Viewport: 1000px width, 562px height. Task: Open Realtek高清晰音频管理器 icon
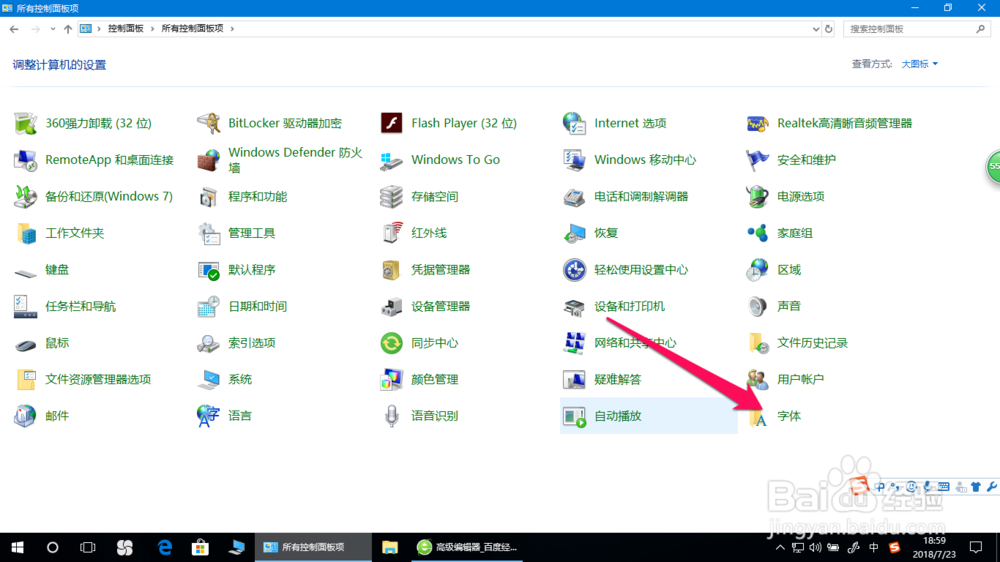pos(757,123)
